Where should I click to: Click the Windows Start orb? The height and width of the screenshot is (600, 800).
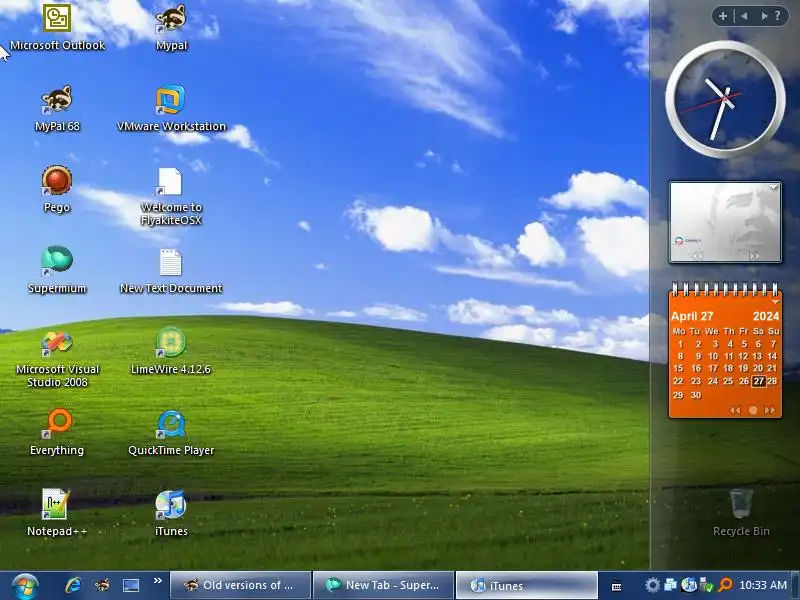(24, 587)
